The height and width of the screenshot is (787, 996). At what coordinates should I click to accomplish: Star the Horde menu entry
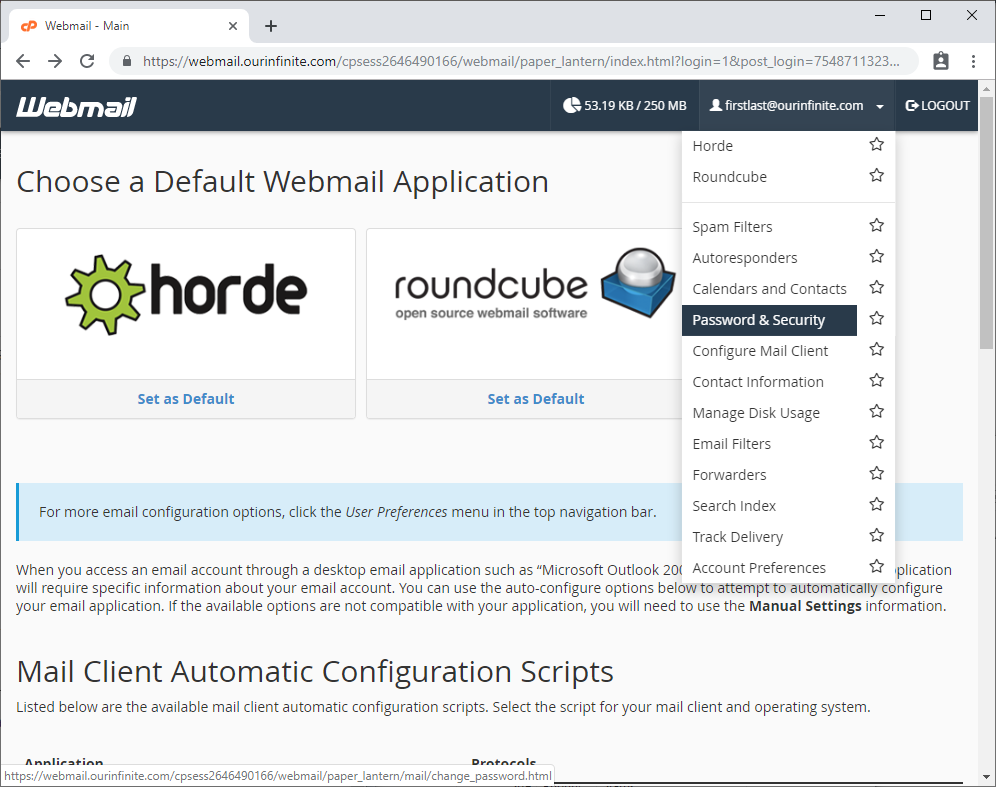point(877,145)
